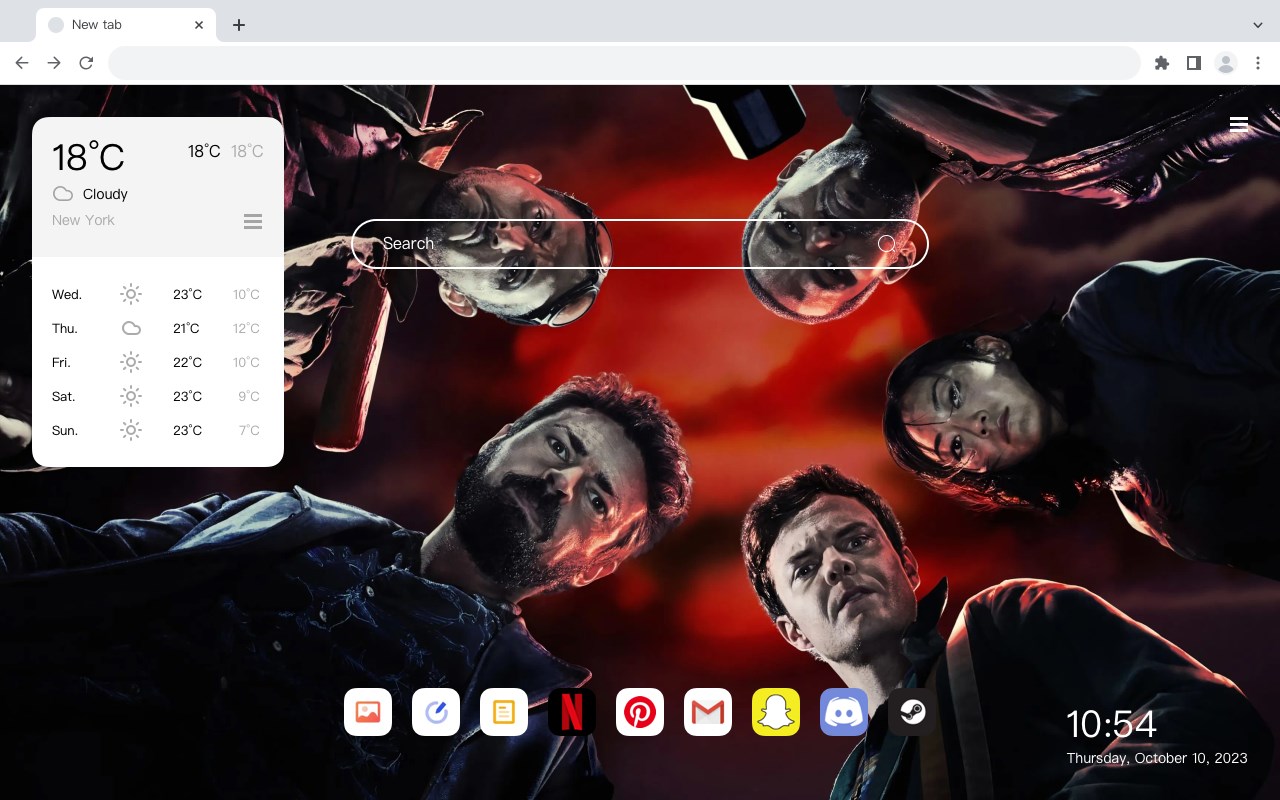Launch the Pinterest shortcut
The height and width of the screenshot is (800, 1280).
(x=640, y=712)
